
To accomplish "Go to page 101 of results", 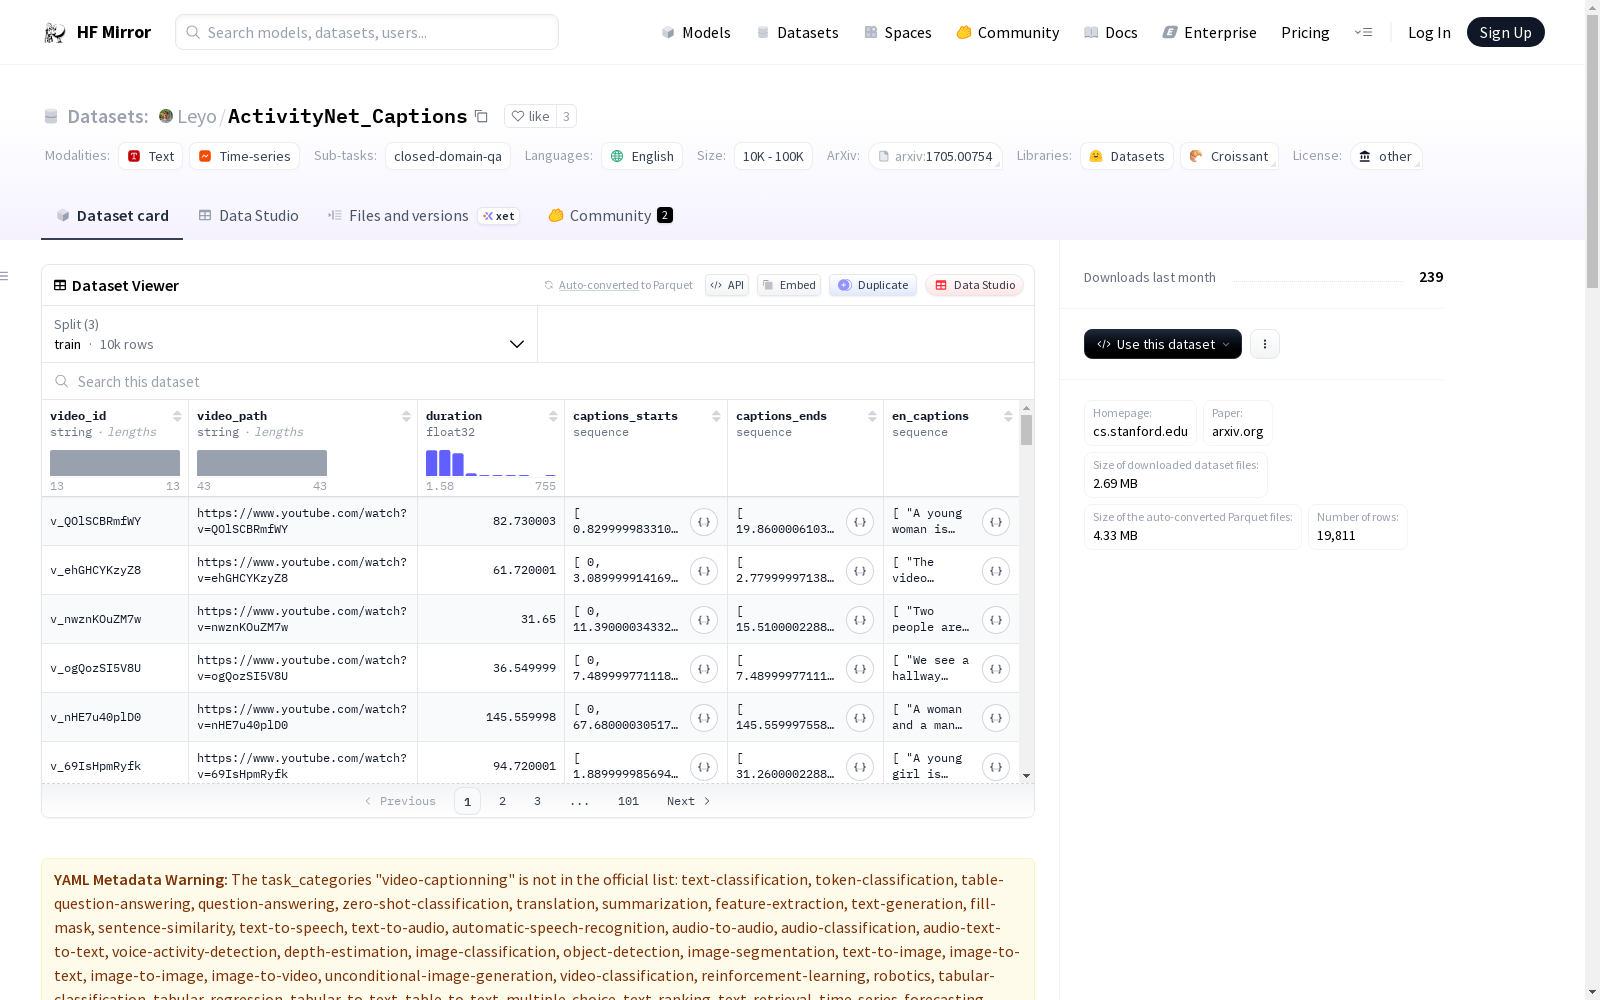I will (x=628, y=801).
